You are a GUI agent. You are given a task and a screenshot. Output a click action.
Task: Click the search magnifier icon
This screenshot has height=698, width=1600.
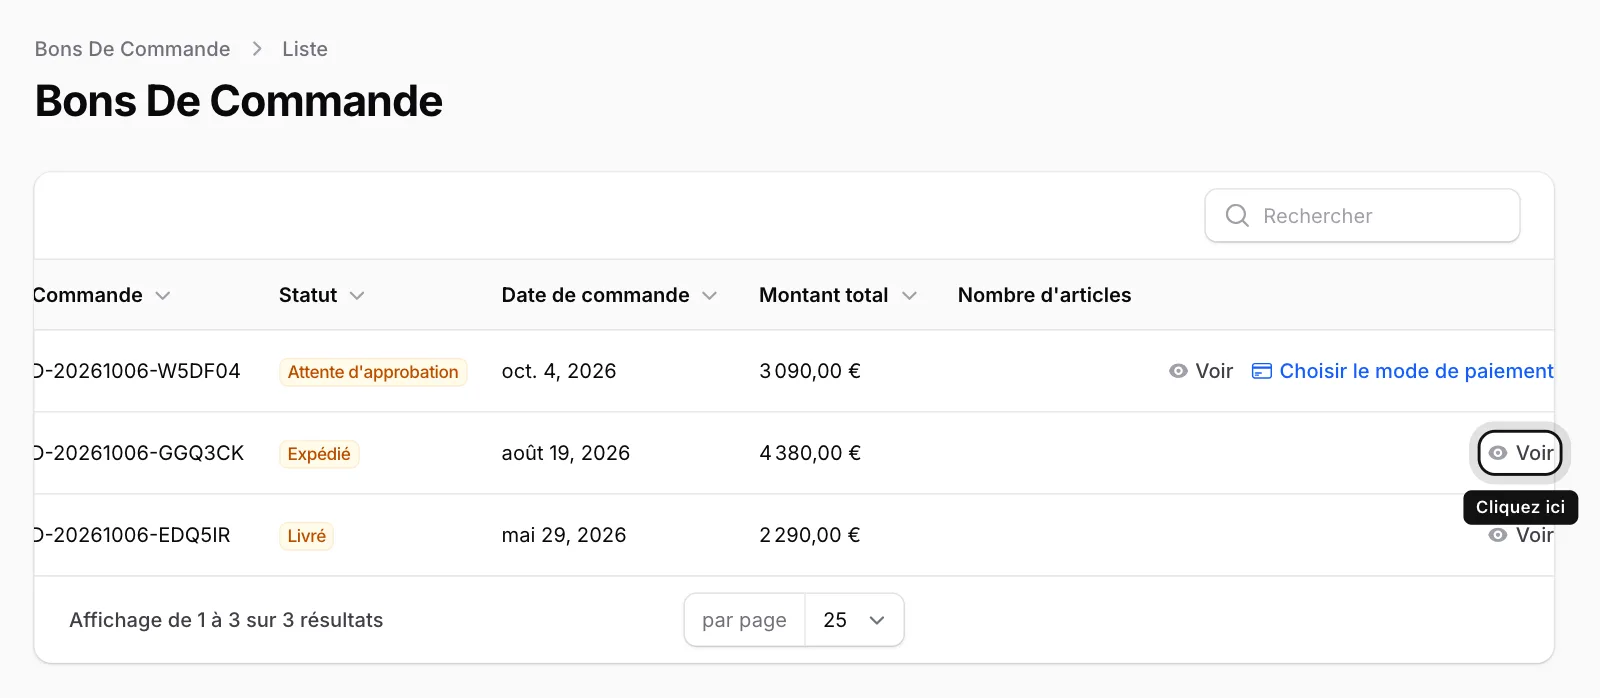tap(1237, 216)
